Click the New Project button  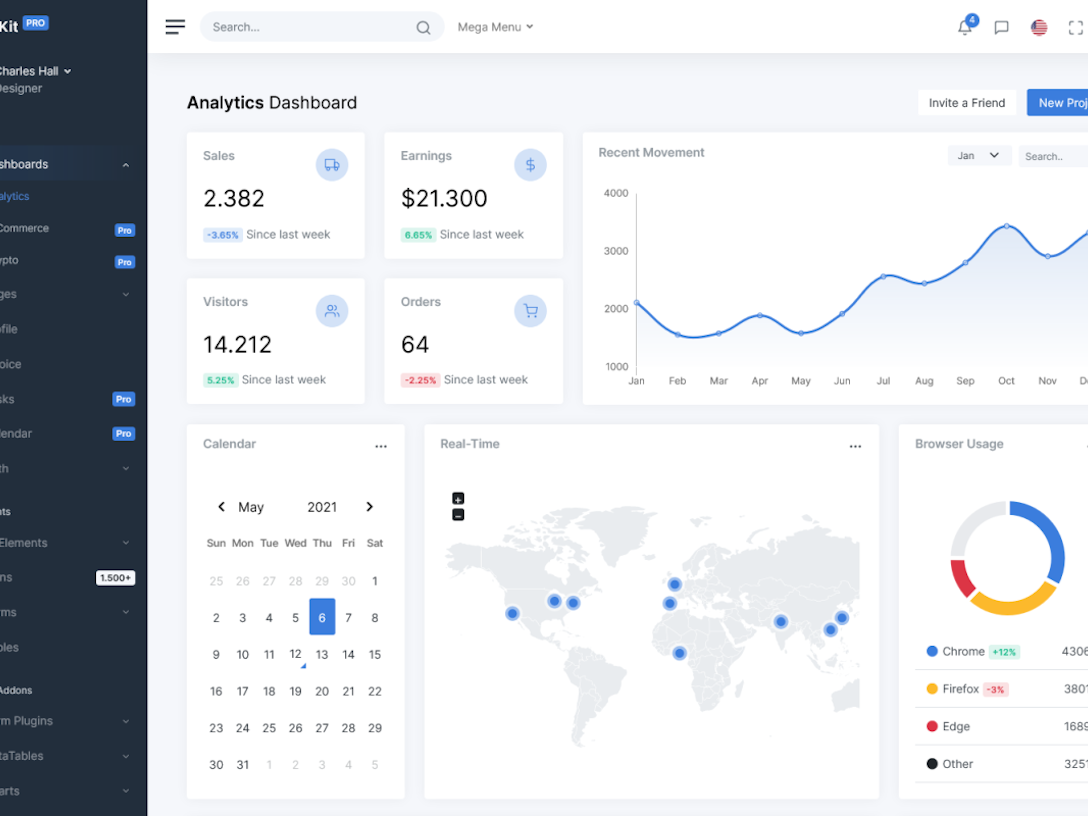pyautogui.click(x=1063, y=102)
